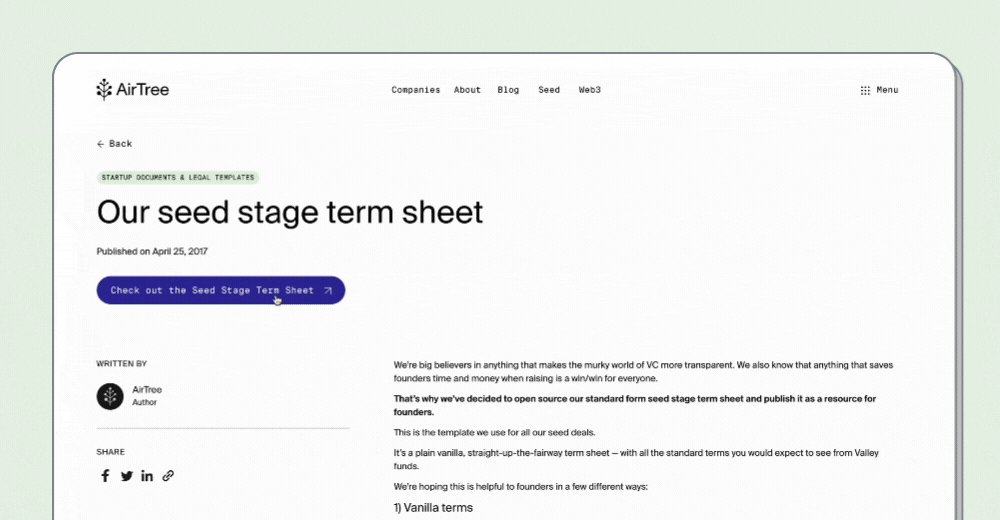Image resolution: width=1000 pixels, height=520 pixels.
Task: Open the Menu grid button
Action: tap(879, 90)
